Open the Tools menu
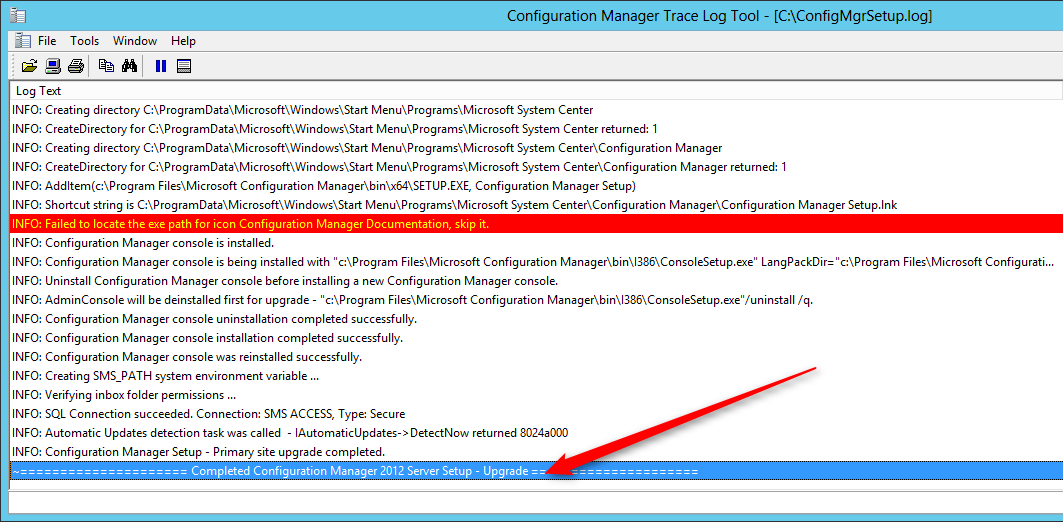The image size is (1063, 522). point(85,41)
